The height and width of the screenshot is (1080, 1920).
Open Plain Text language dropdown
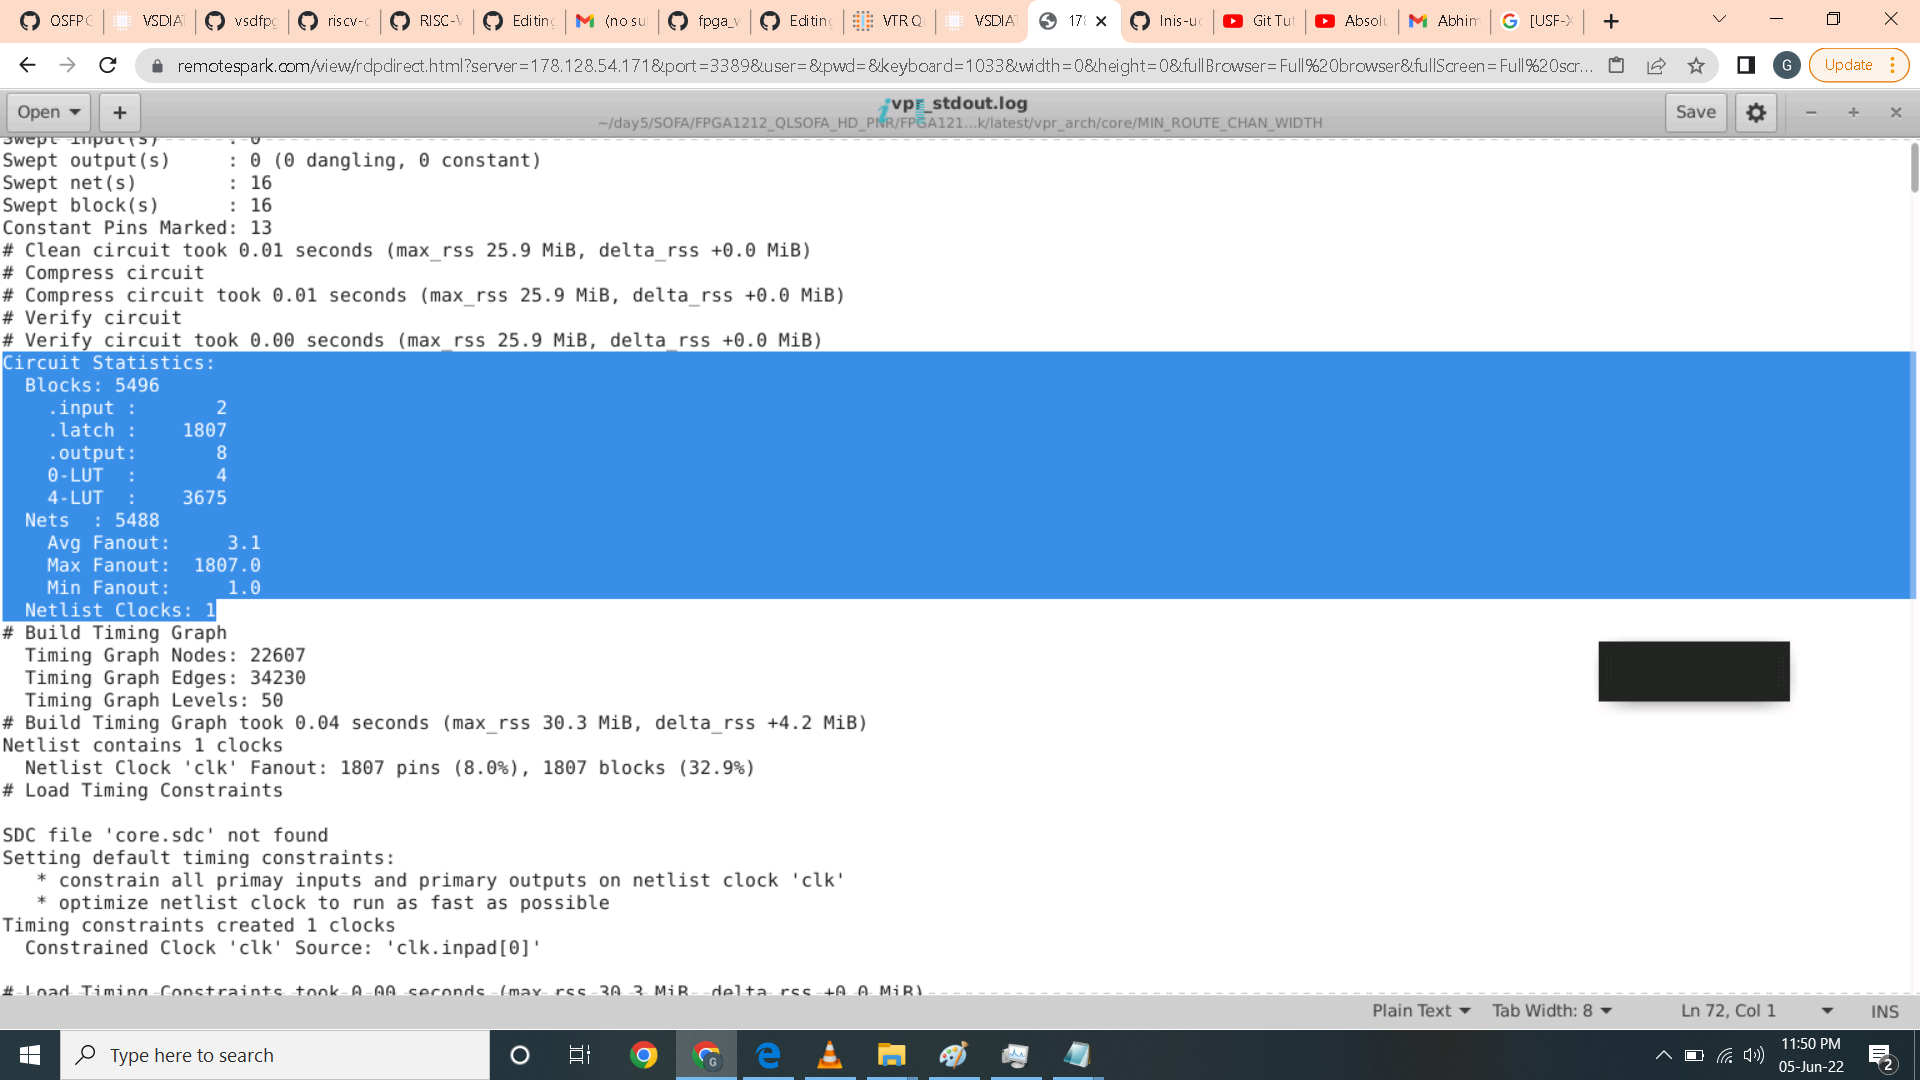coord(1421,1011)
